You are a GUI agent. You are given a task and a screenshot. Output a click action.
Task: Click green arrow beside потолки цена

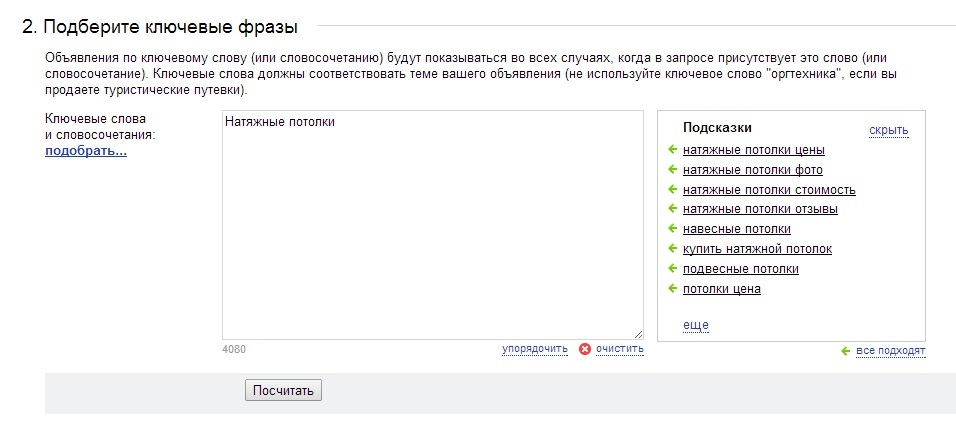point(672,288)
